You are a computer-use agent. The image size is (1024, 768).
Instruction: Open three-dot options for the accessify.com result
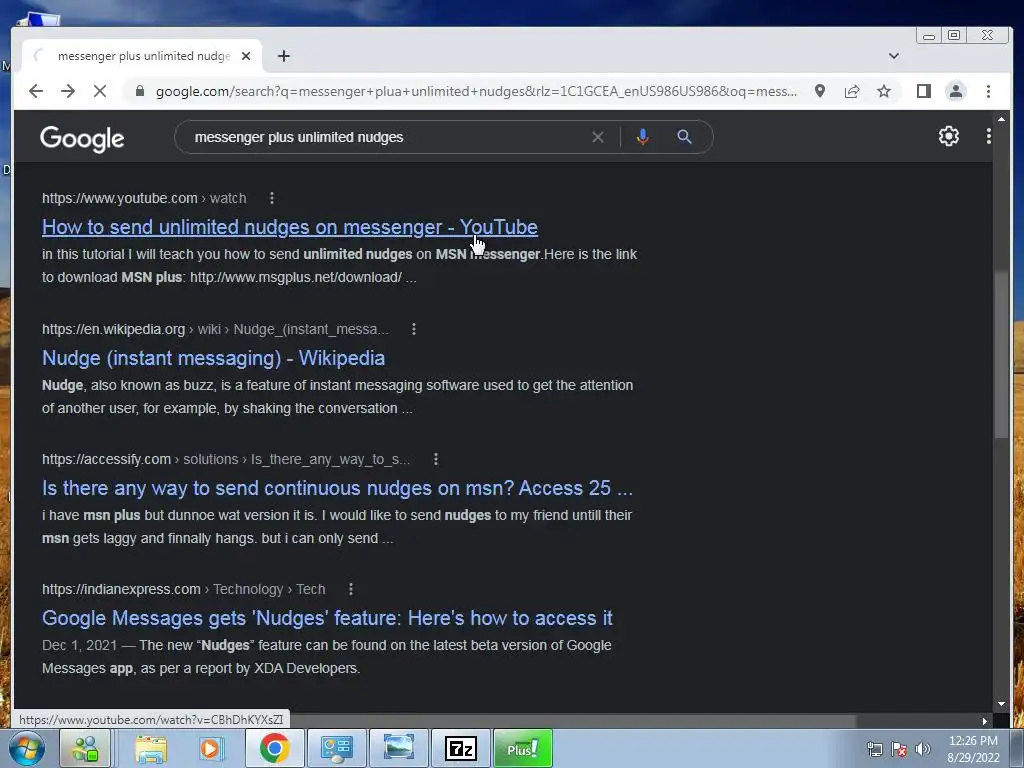(436, 459)
